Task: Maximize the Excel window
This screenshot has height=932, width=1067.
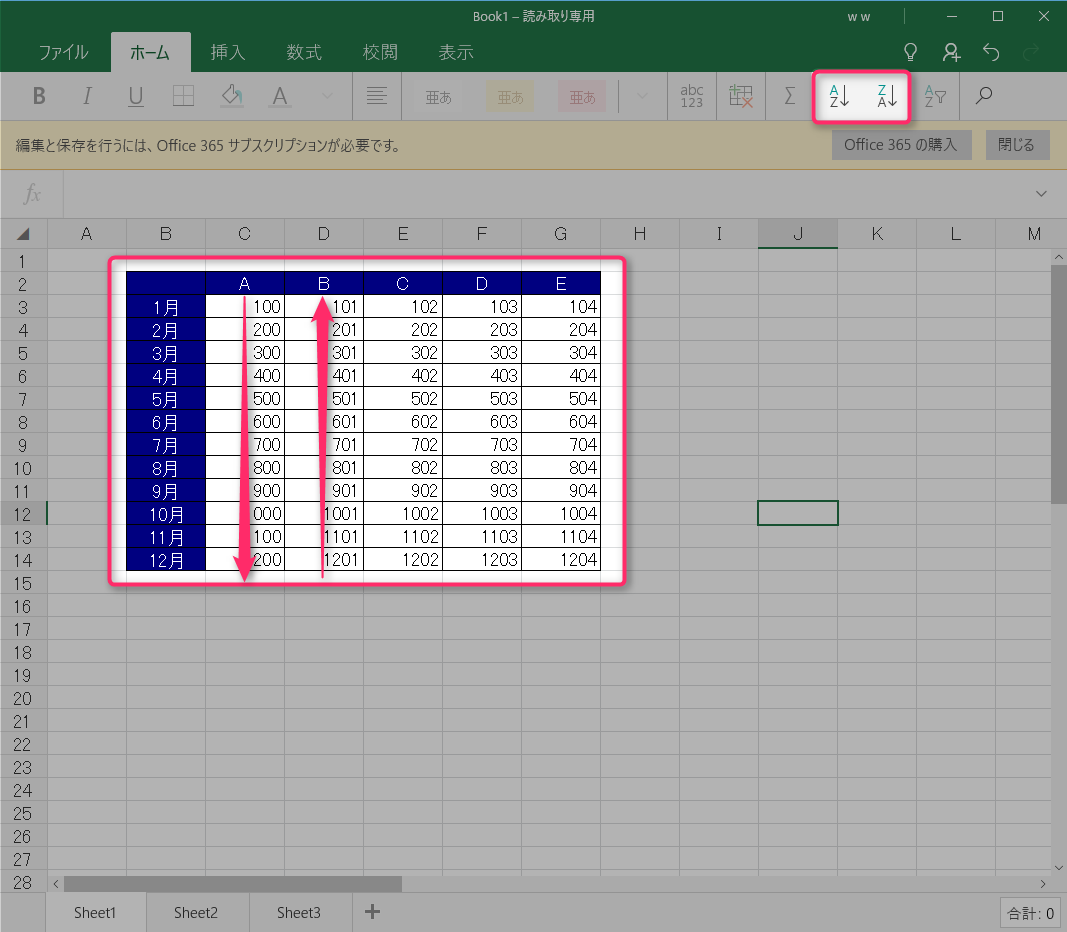Action: [x=998, y=16]
